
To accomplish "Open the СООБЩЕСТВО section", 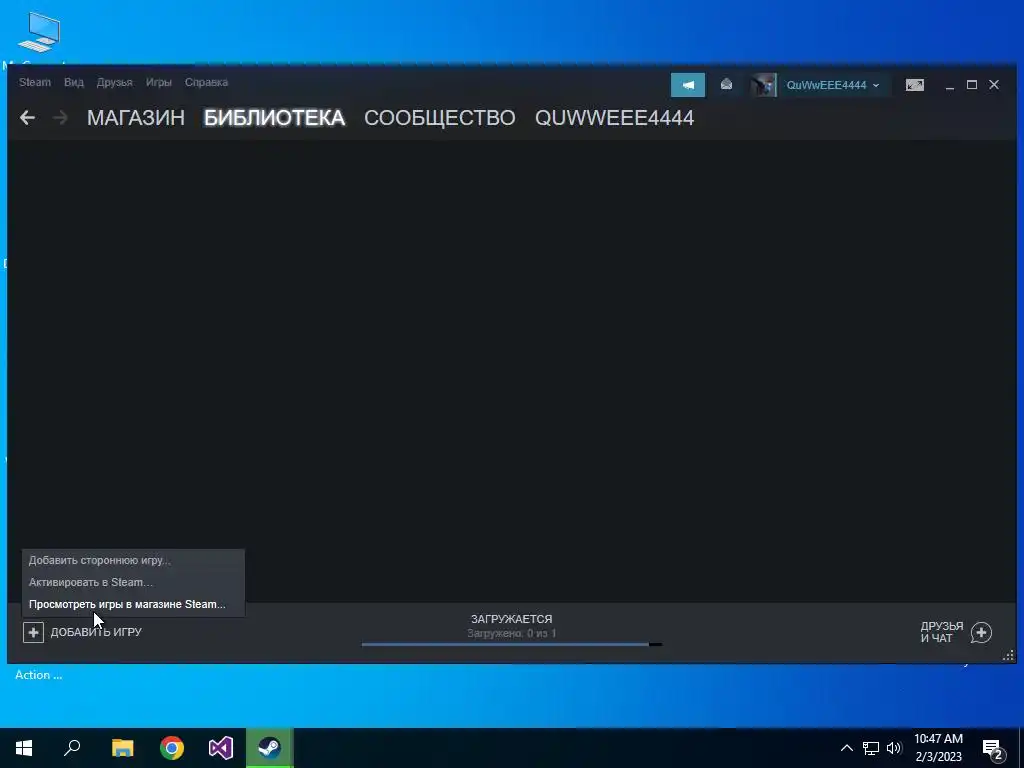I will 440,118.
